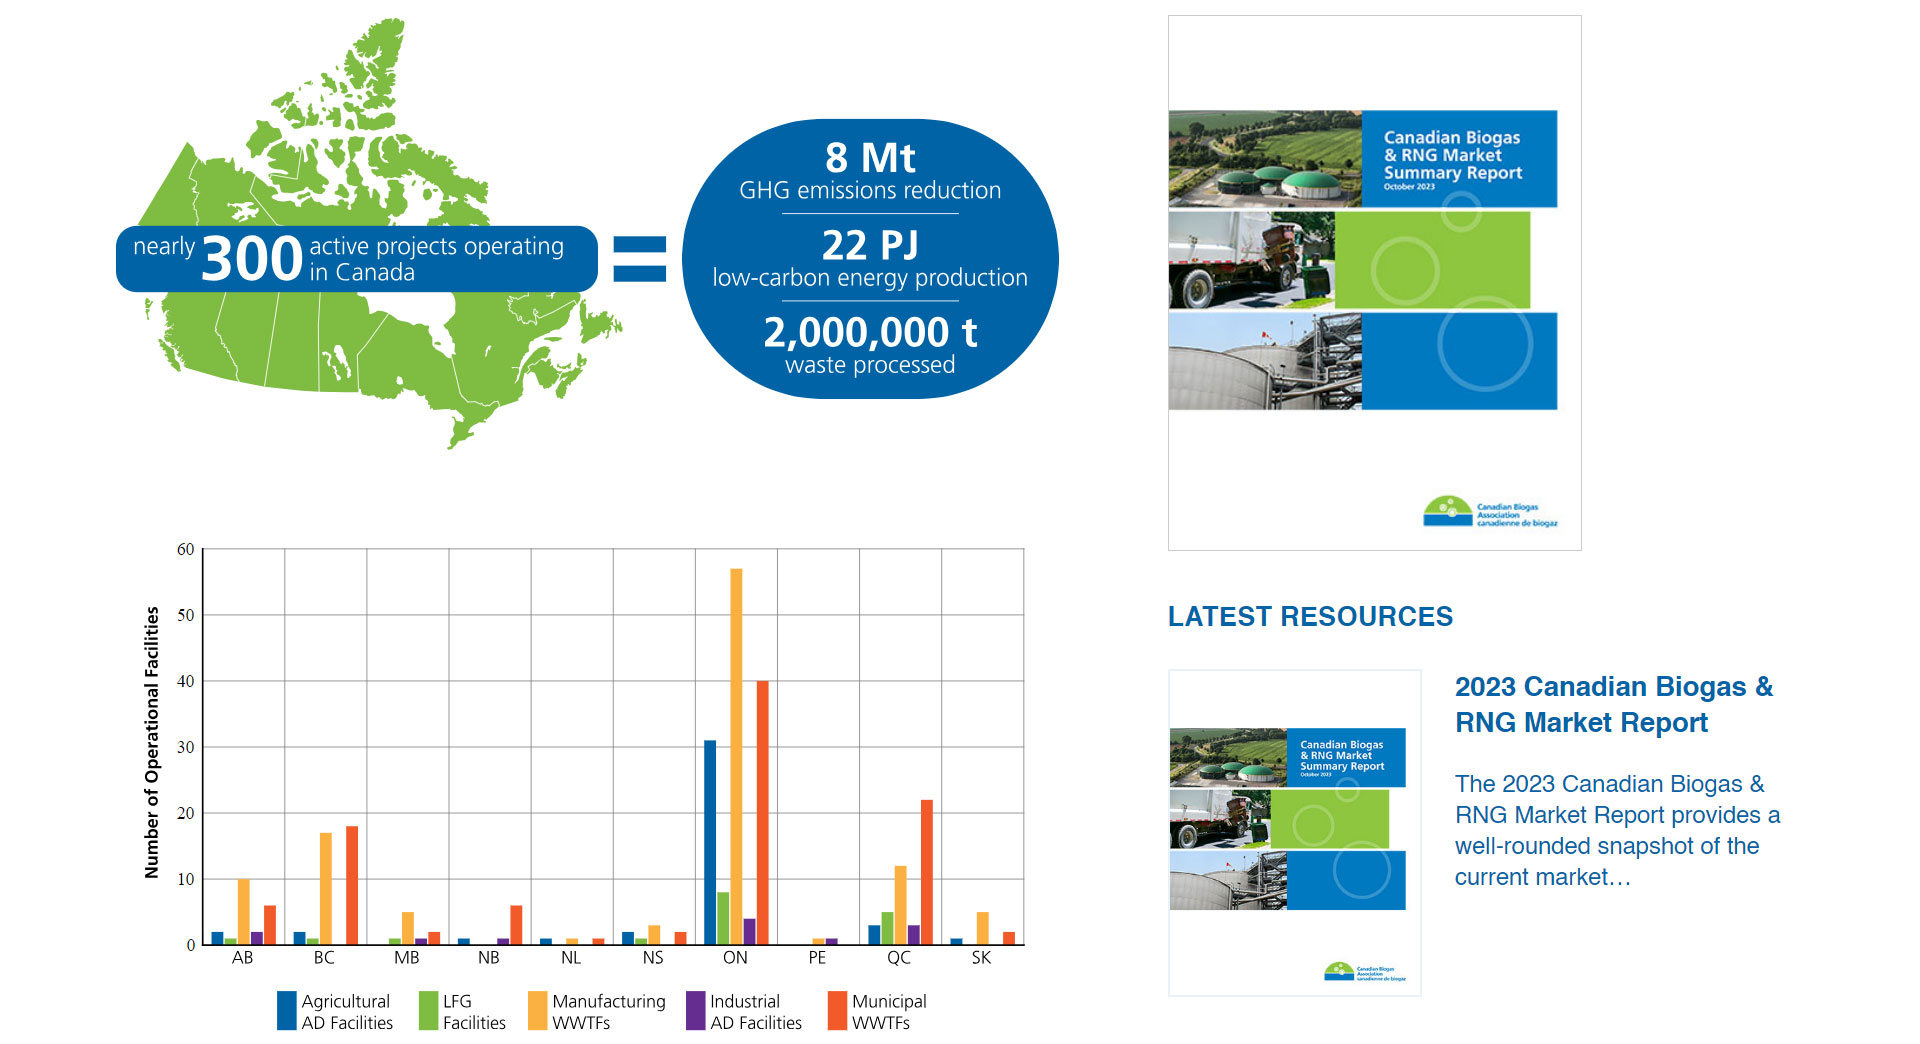Click the 60 value on chart axis
Viewport: 1920px width, 1044px height.
185,549
